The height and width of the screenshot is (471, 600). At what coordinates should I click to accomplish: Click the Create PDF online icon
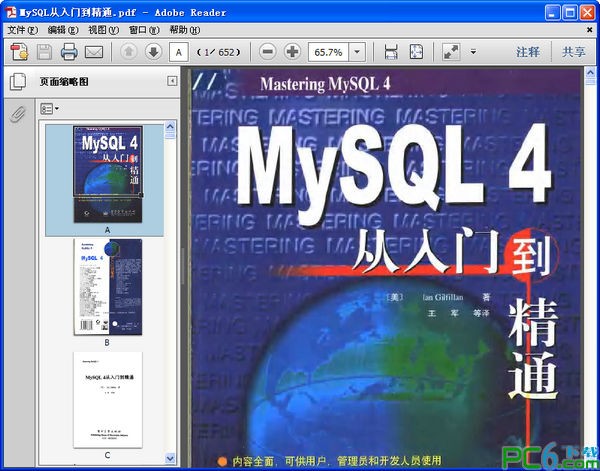point(19,52)
